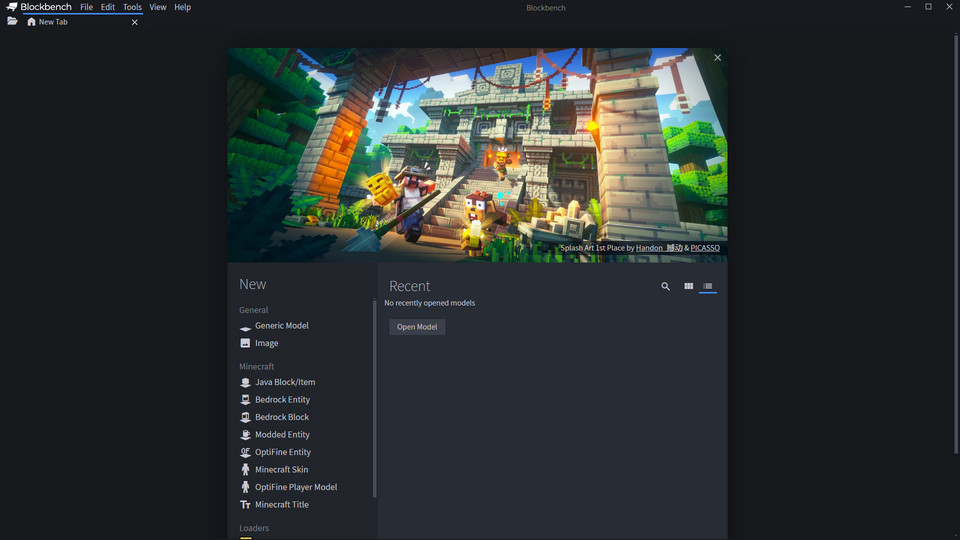Open the Edit menu
This screenshot has width=960, height=540.
pyautogui.click(x=108, y=7)
